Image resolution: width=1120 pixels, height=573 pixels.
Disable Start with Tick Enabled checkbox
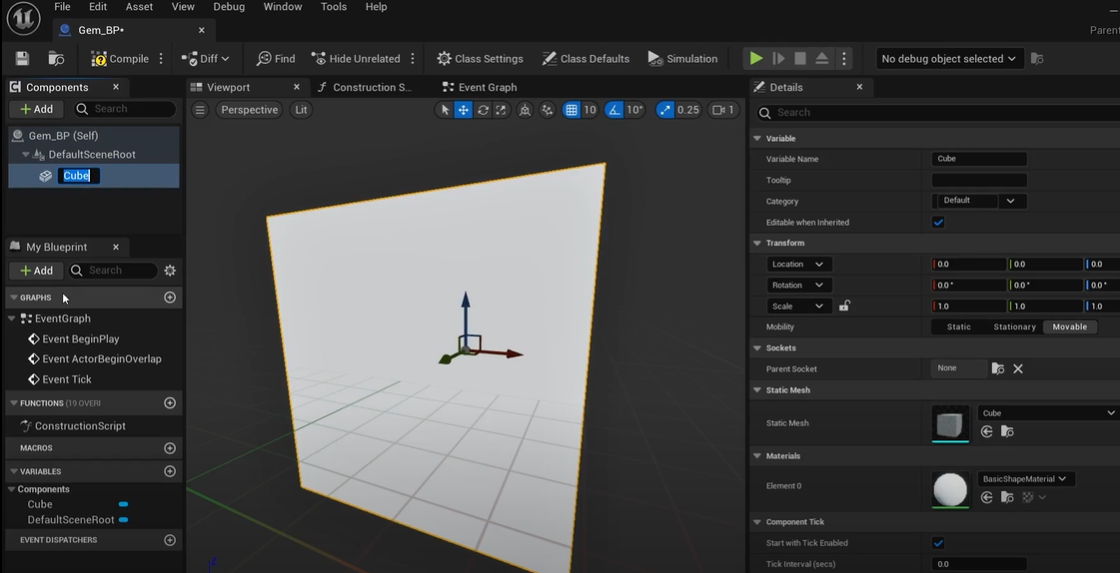pos(938,543)
